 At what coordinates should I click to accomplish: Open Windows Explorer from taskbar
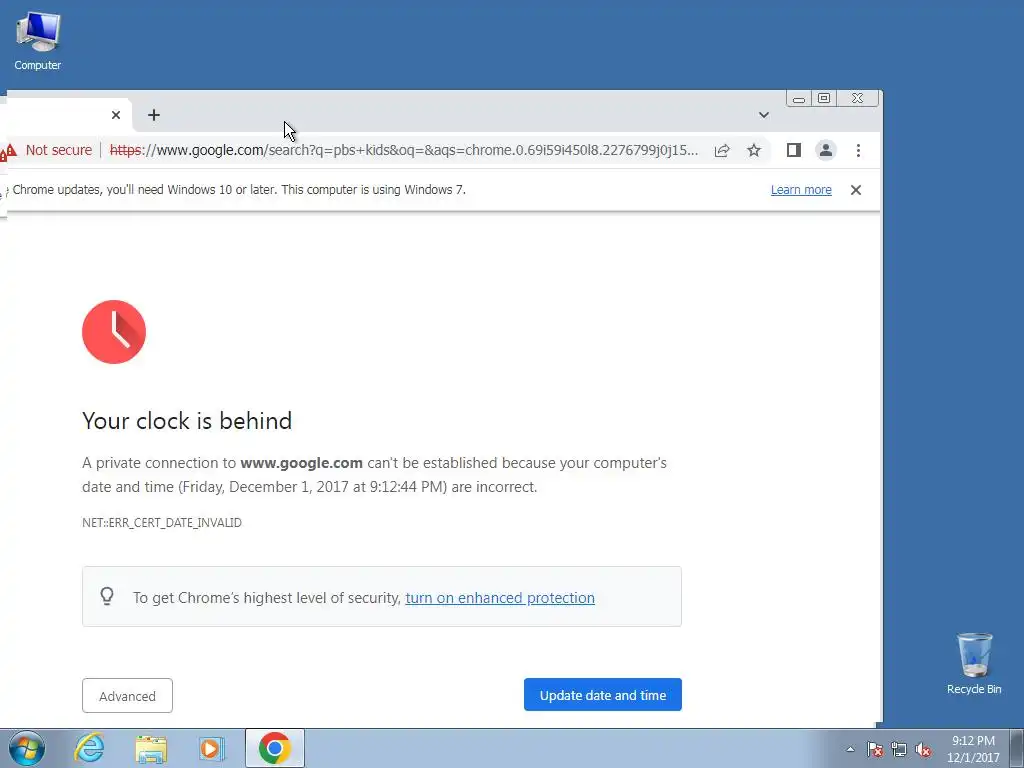click(x=151, y=749)
